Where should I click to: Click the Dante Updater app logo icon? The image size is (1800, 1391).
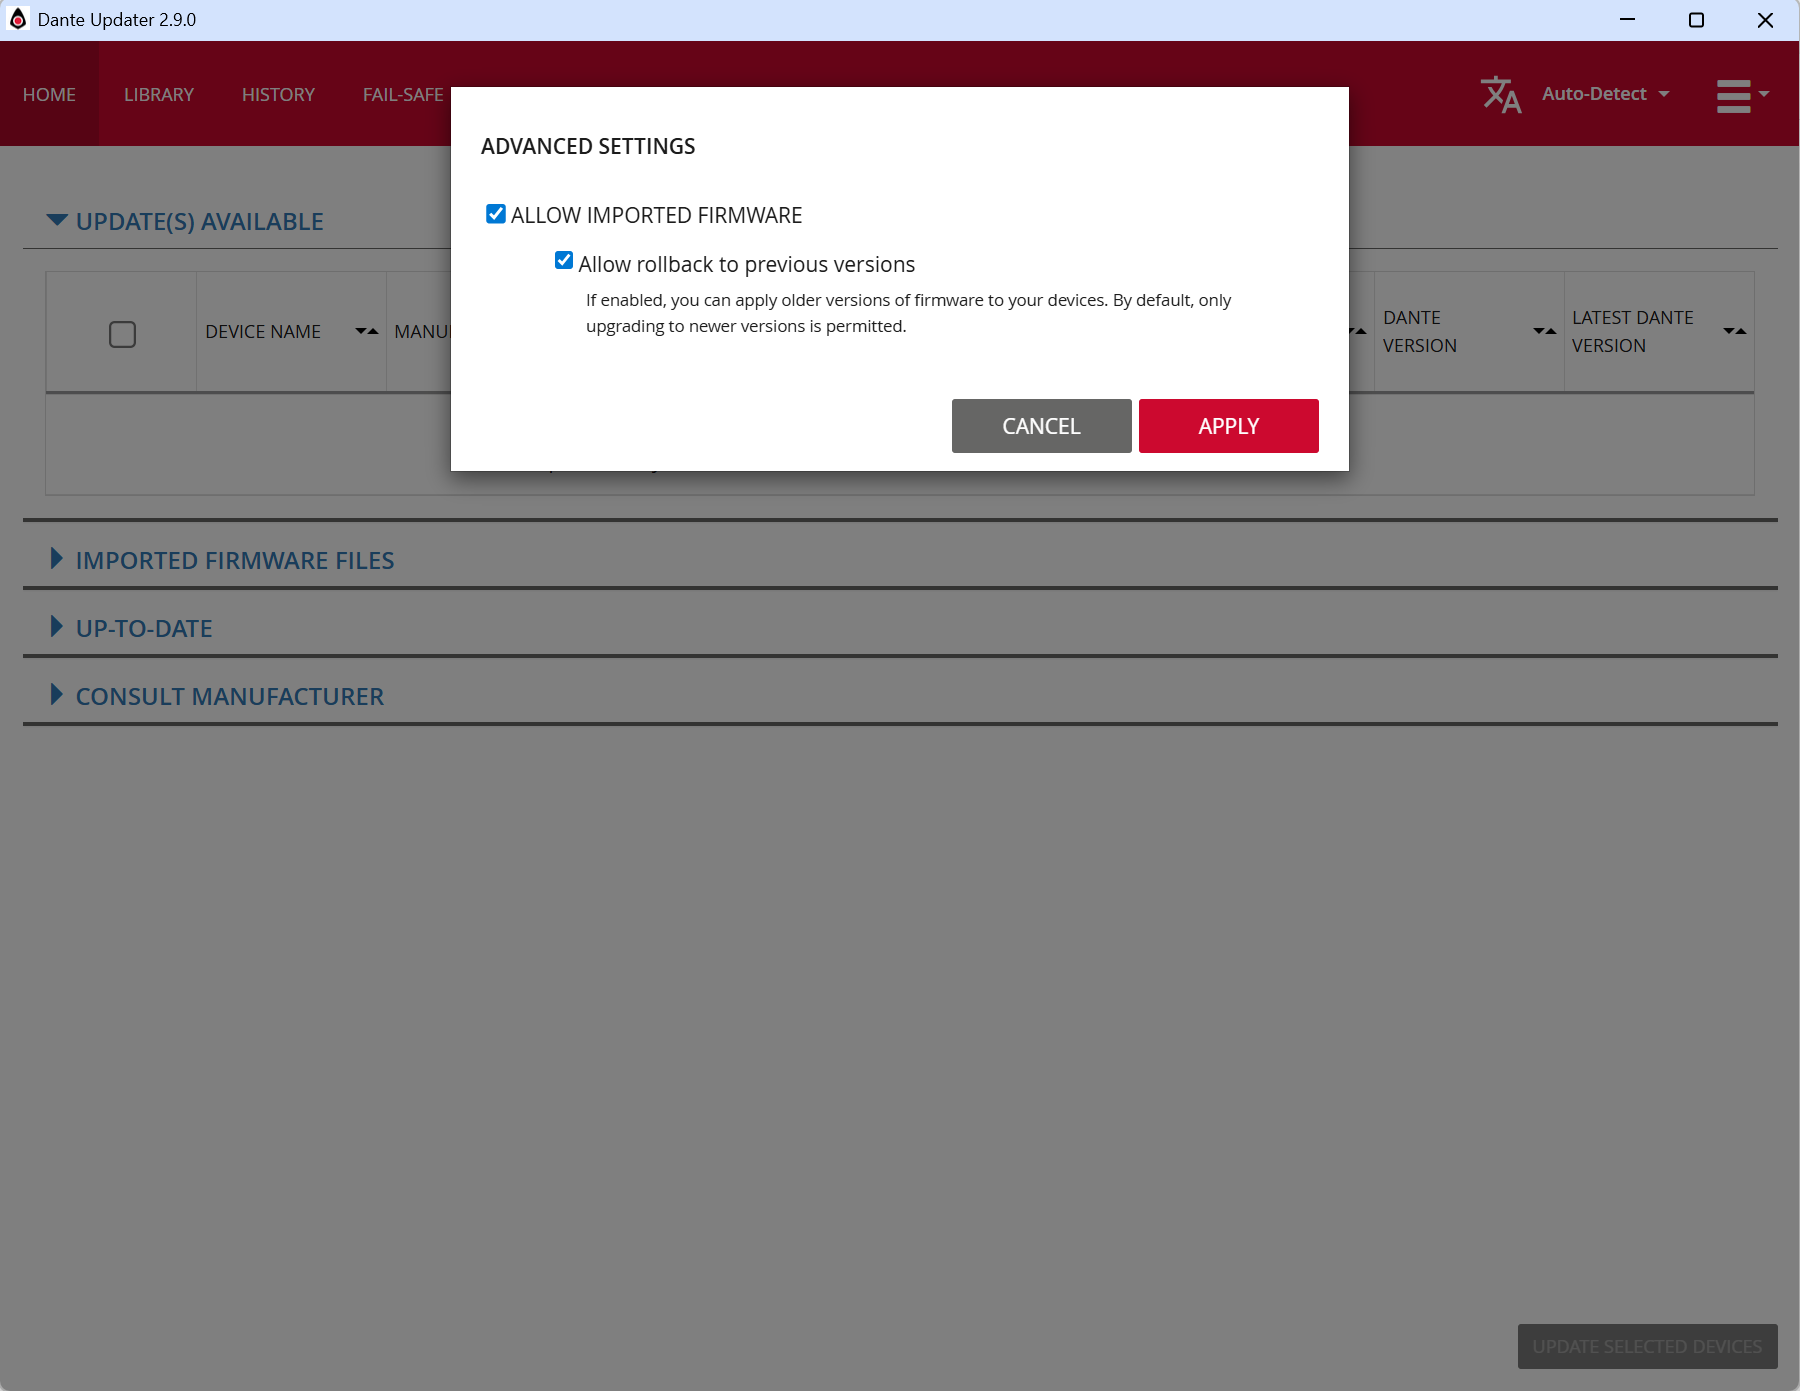18,20
